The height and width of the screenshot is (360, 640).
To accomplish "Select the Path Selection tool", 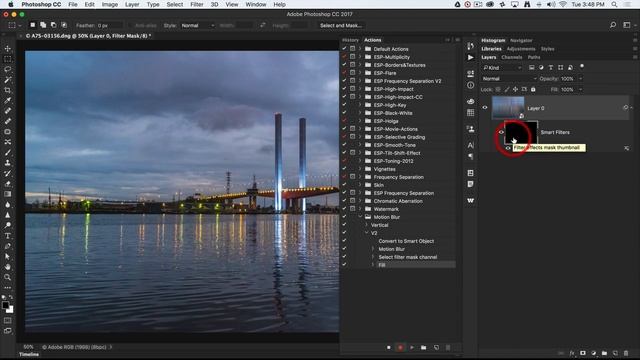I will (x=7, y=256).
